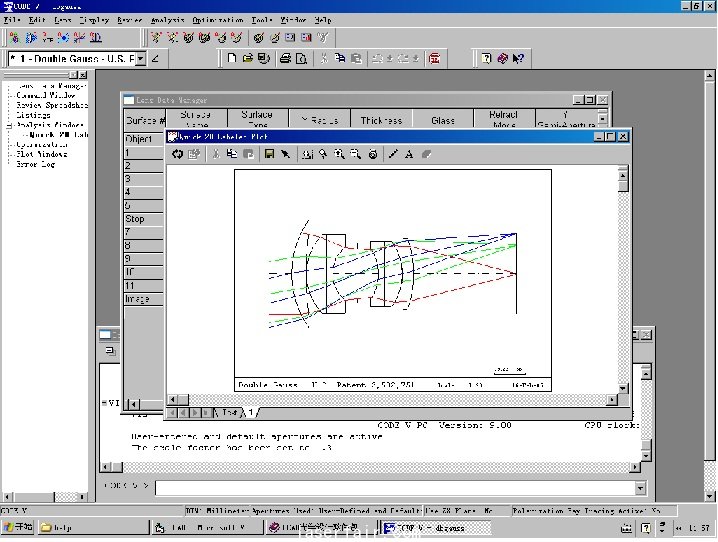Click the zoom-in magnifier in plot toolbar

[340, 154]
